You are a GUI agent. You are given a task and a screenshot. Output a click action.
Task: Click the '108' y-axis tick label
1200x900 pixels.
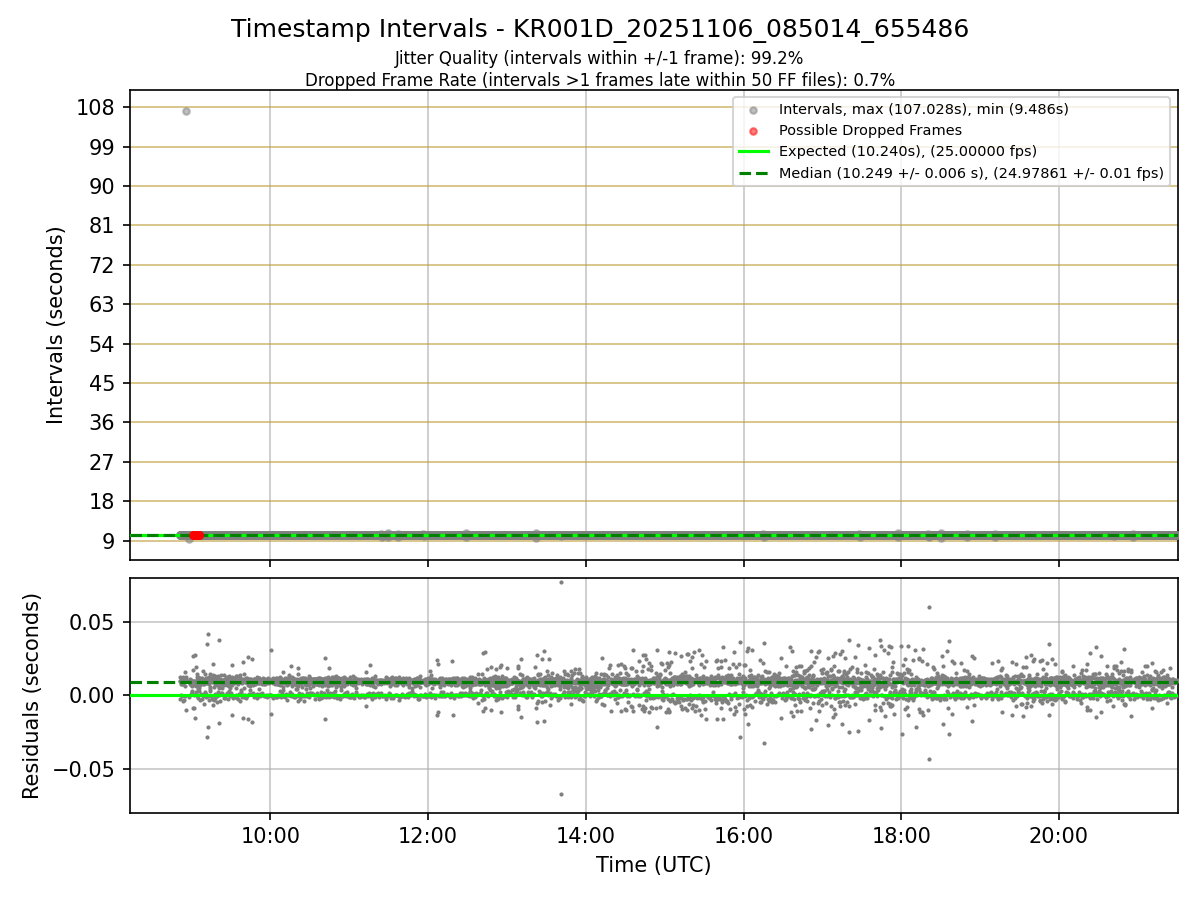click(96, 107)
